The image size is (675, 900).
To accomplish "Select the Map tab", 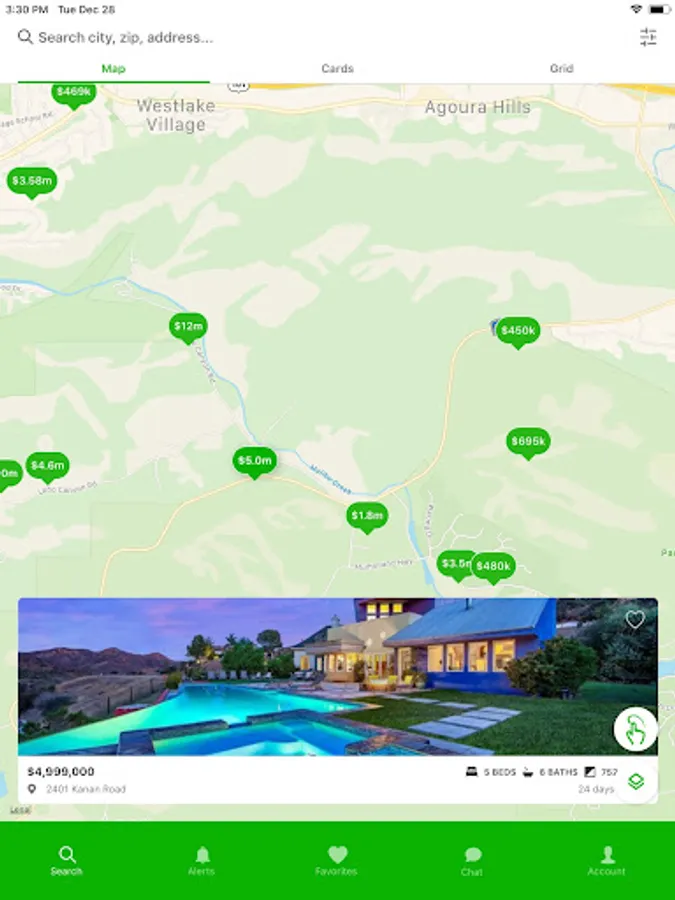I will point(114,68).
